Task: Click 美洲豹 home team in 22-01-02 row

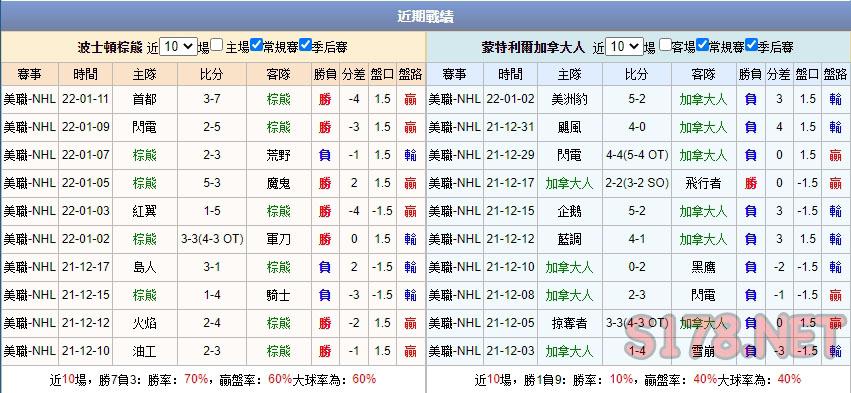Action: (x=569, y=99)
